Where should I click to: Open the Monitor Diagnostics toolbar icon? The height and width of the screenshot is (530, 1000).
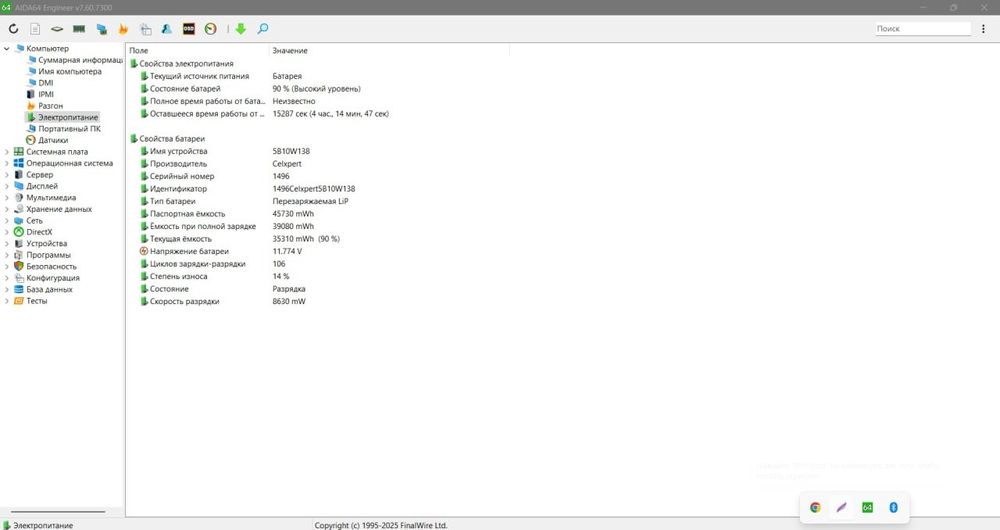pos(145,29)
